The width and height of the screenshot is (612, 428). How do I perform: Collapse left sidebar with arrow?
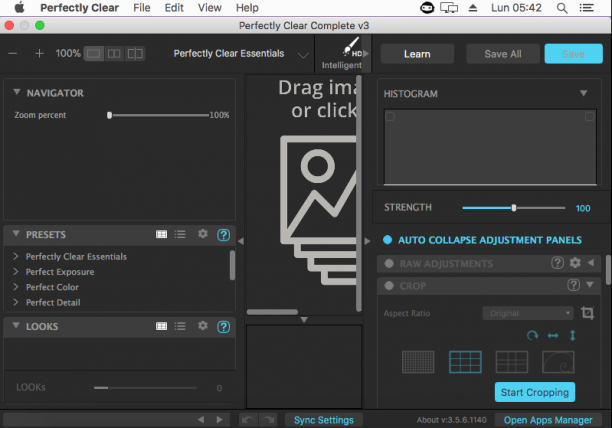(x=241, y=241)
